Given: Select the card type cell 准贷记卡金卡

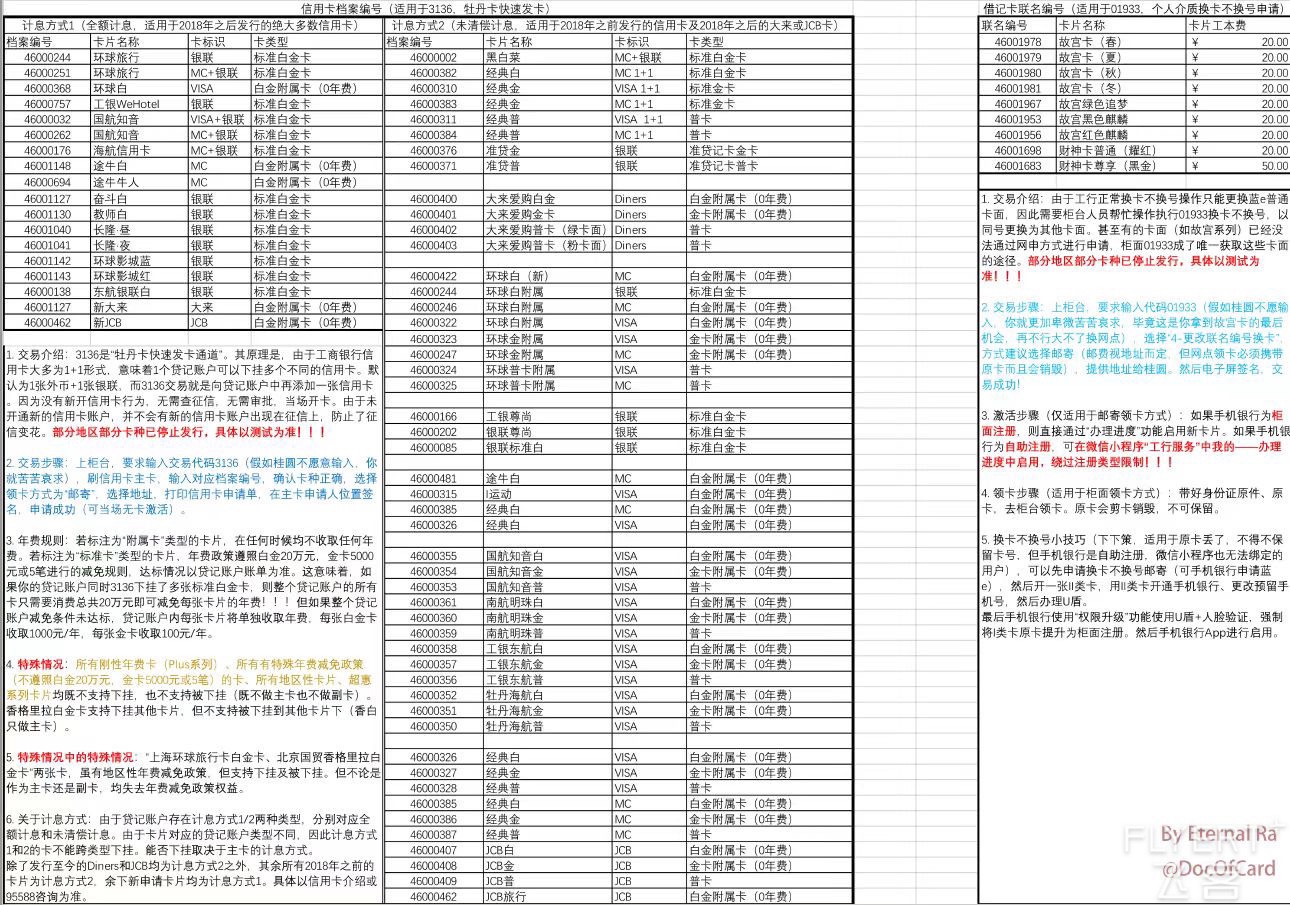Looking at the screenshot, I should tap(769, 150).
